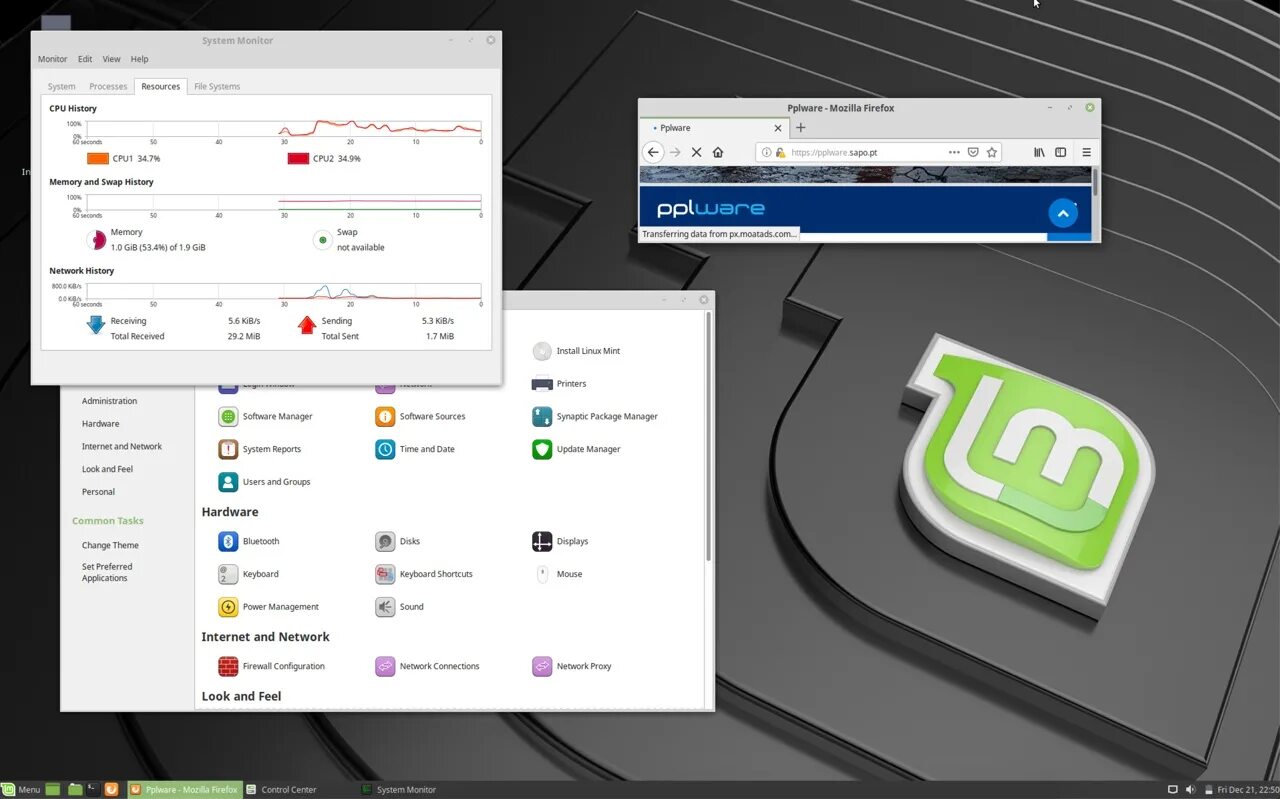Go to Firefox home page

pyautogui.click(x=718, y=152)
